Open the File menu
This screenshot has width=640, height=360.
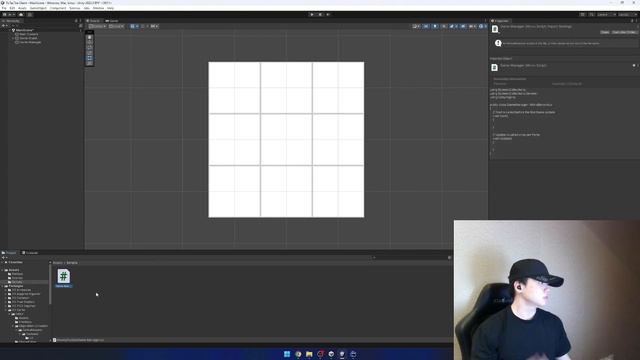click(x=4, y=8)
